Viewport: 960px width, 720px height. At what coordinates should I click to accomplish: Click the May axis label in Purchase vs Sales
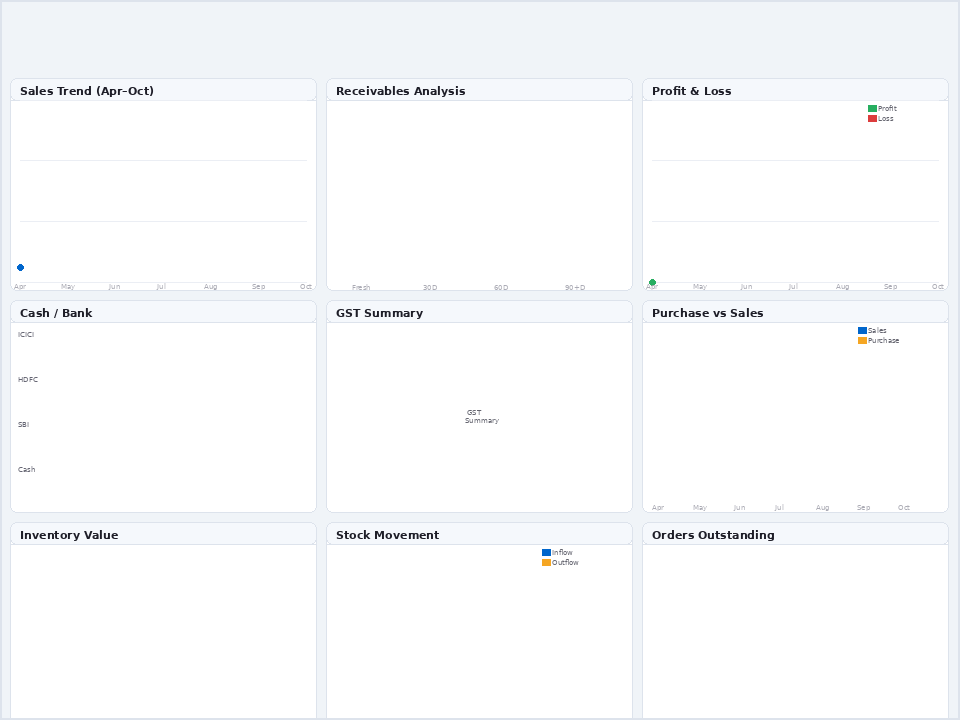click(x=700, y=508)
